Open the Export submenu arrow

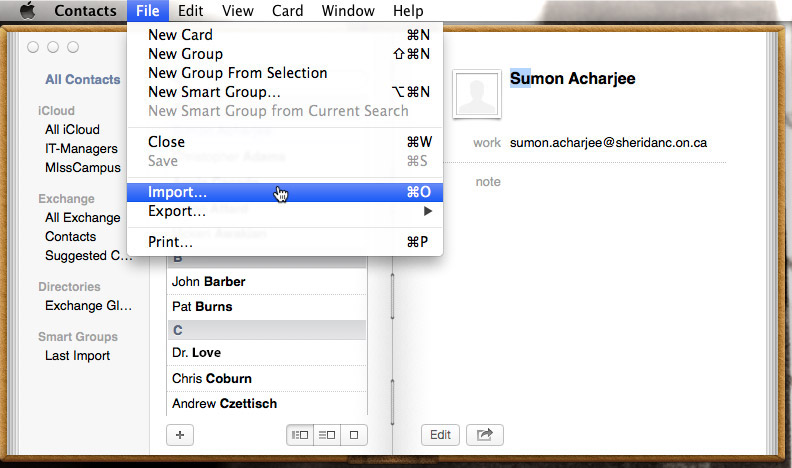tap(428, 211)
